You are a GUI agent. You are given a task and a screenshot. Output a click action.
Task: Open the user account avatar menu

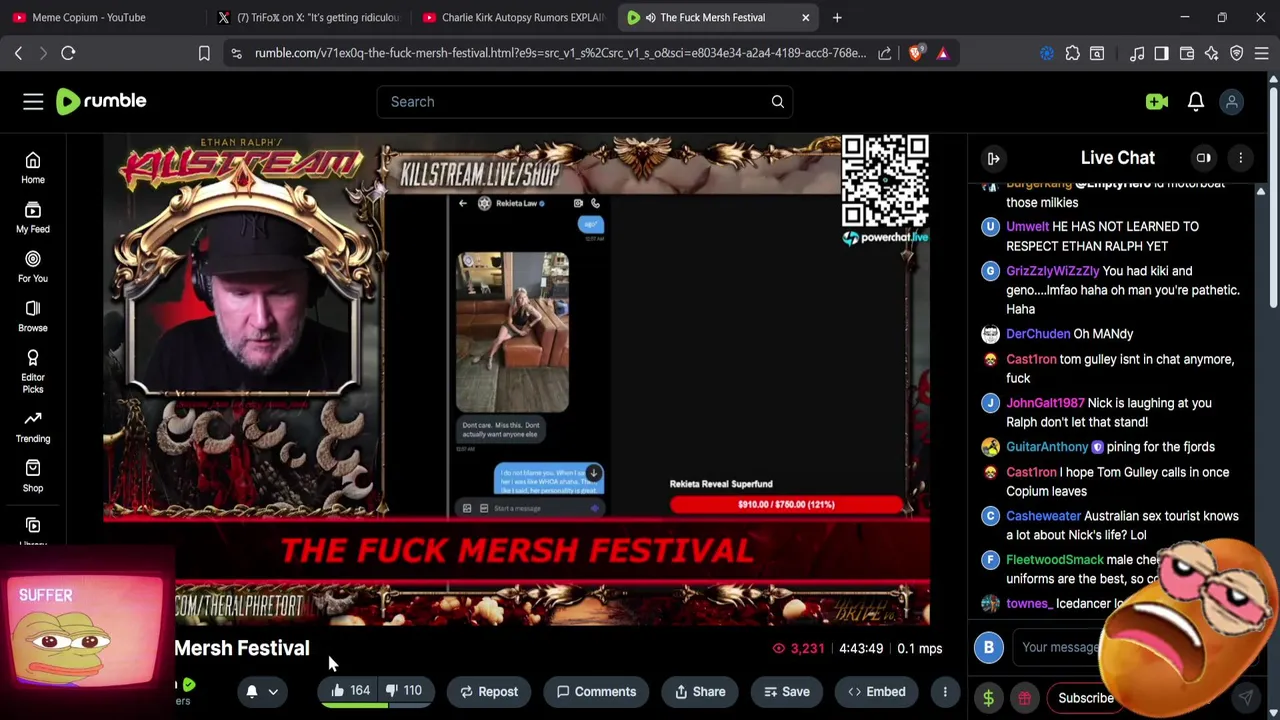point(1232,101)
